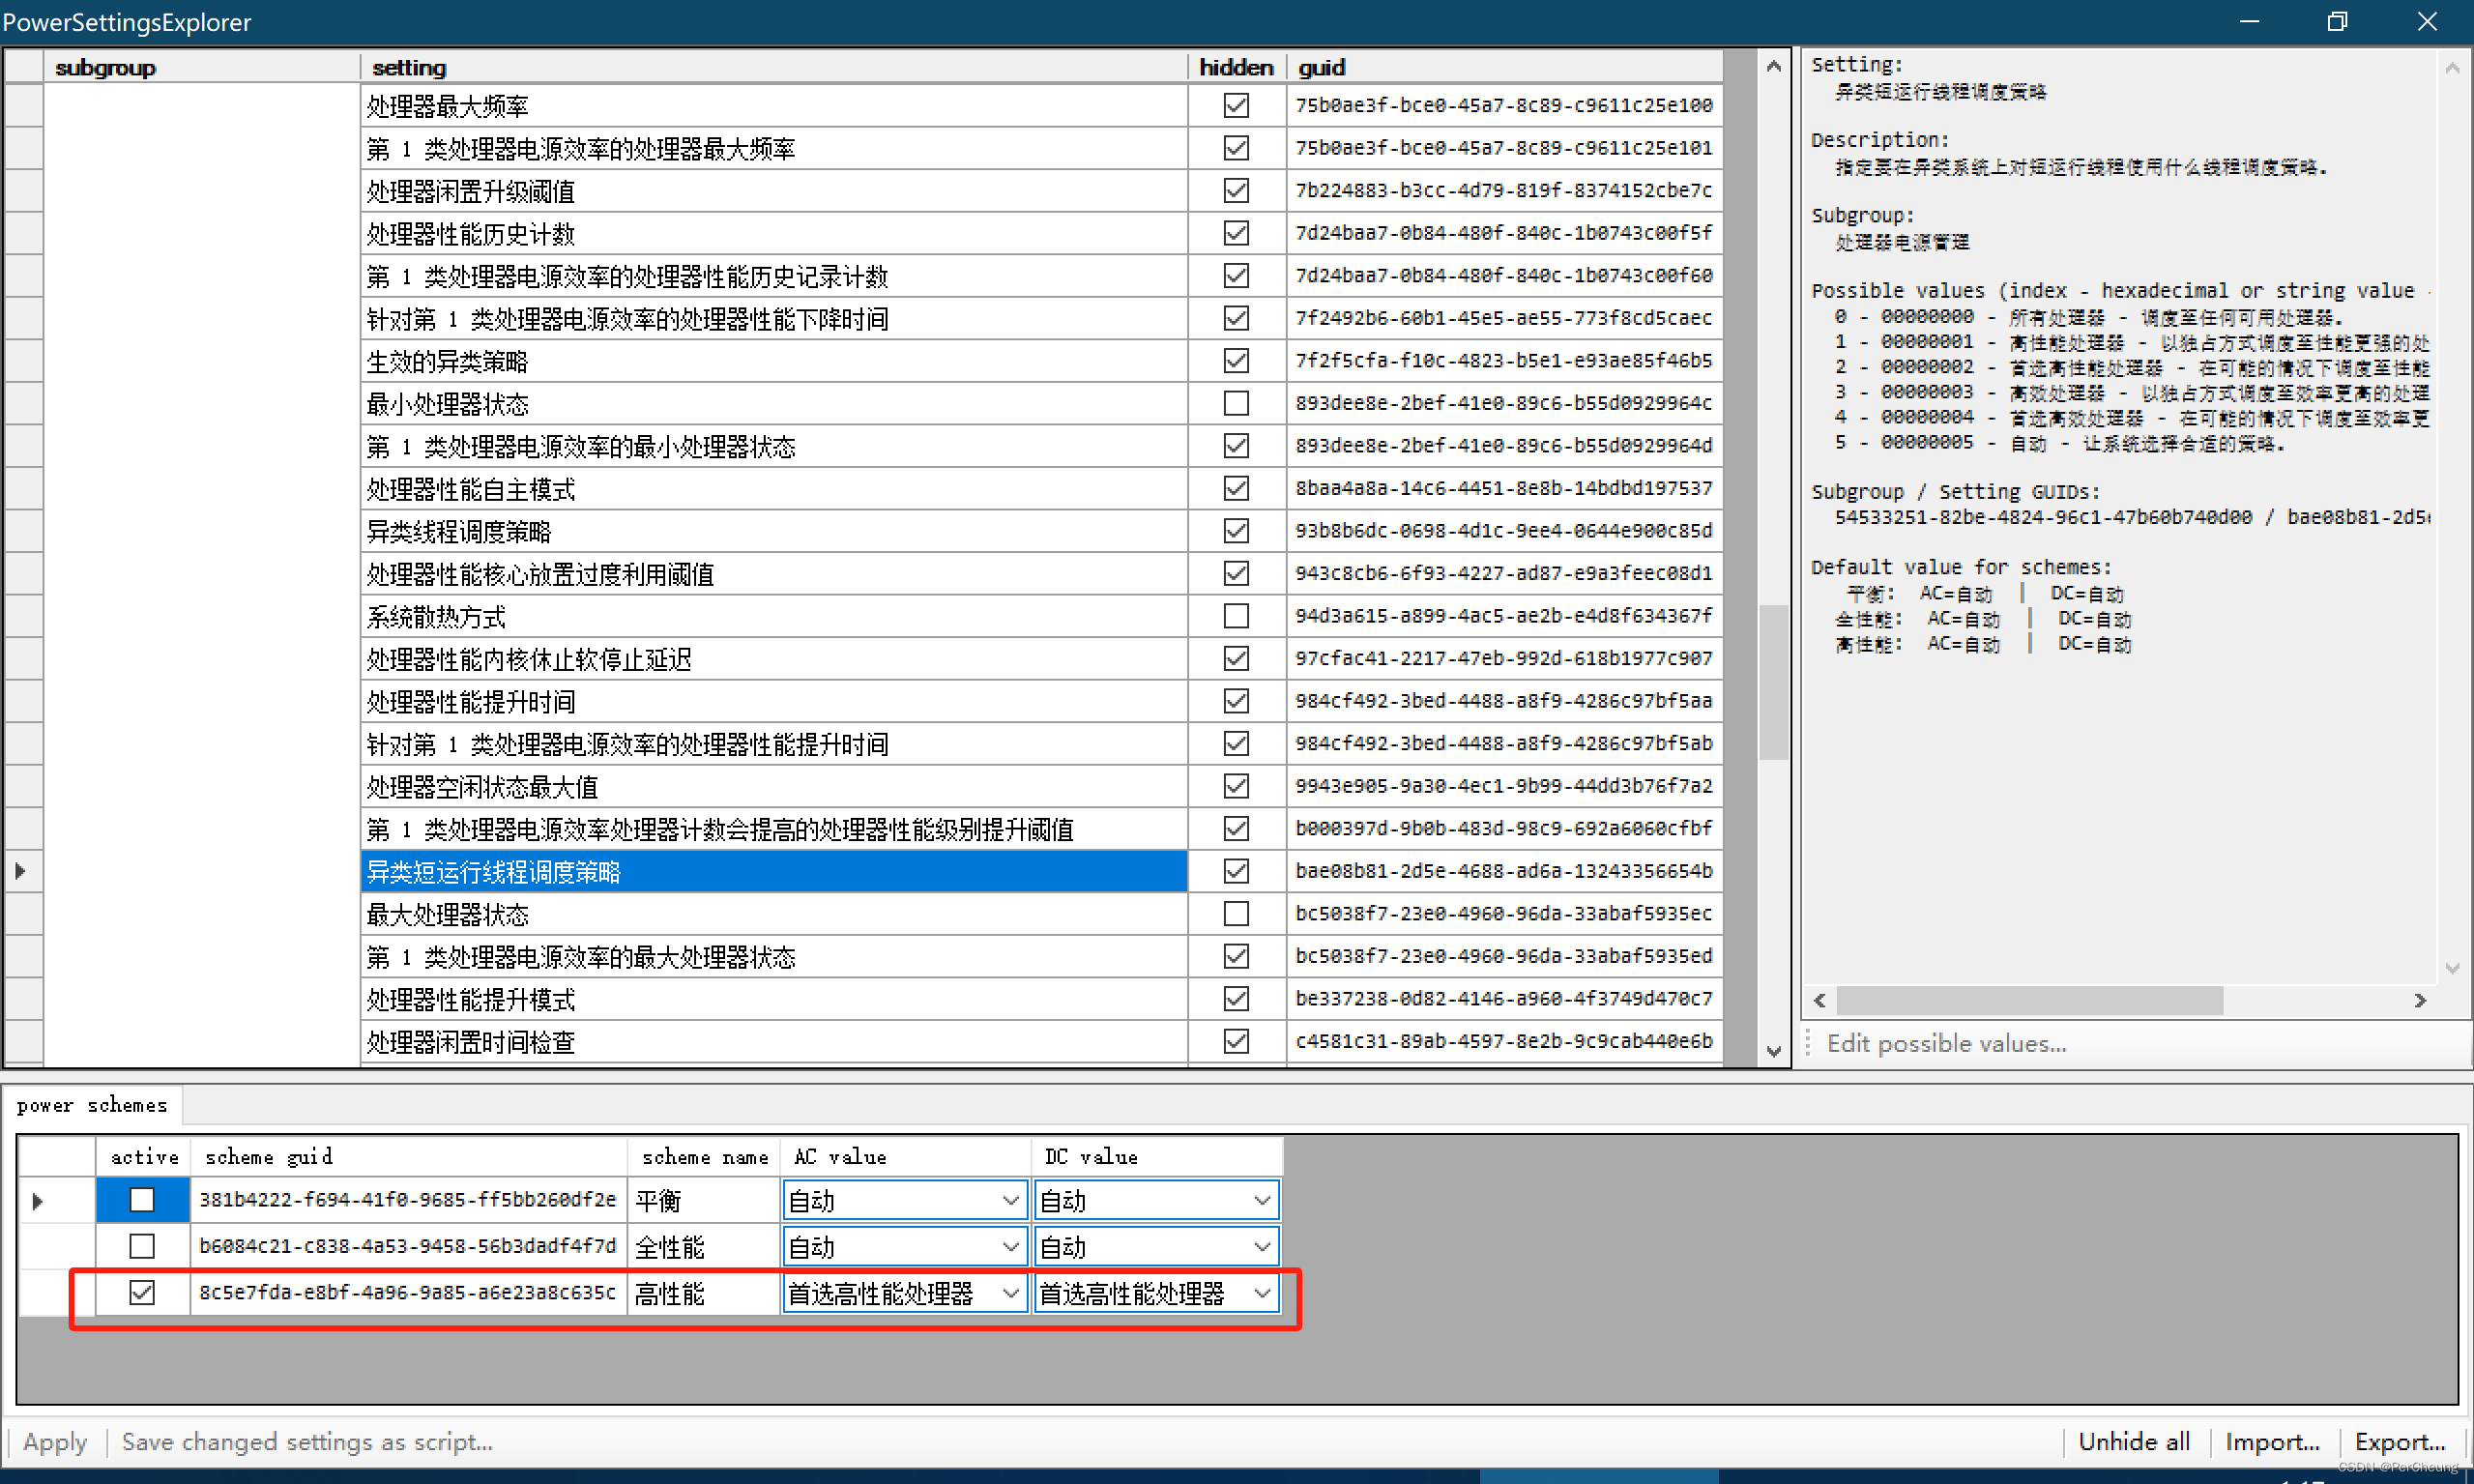Expand AC value dropdown for 全性能 scheme

tap(1010, 1247)
